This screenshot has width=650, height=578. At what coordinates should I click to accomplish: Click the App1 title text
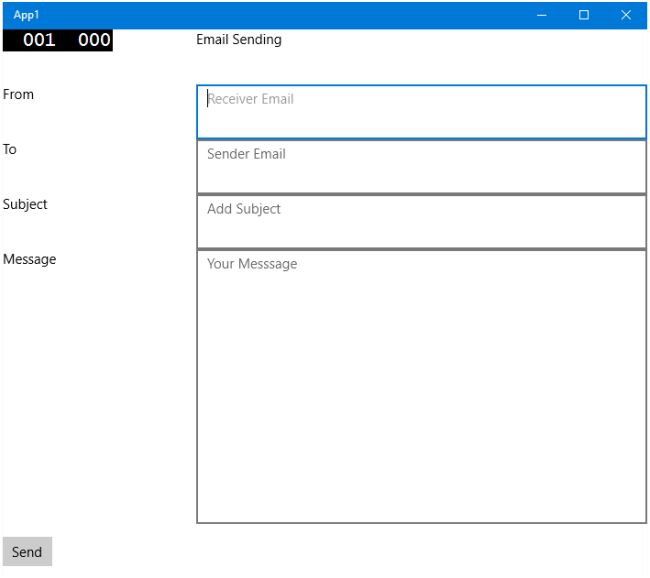[26, 15]
